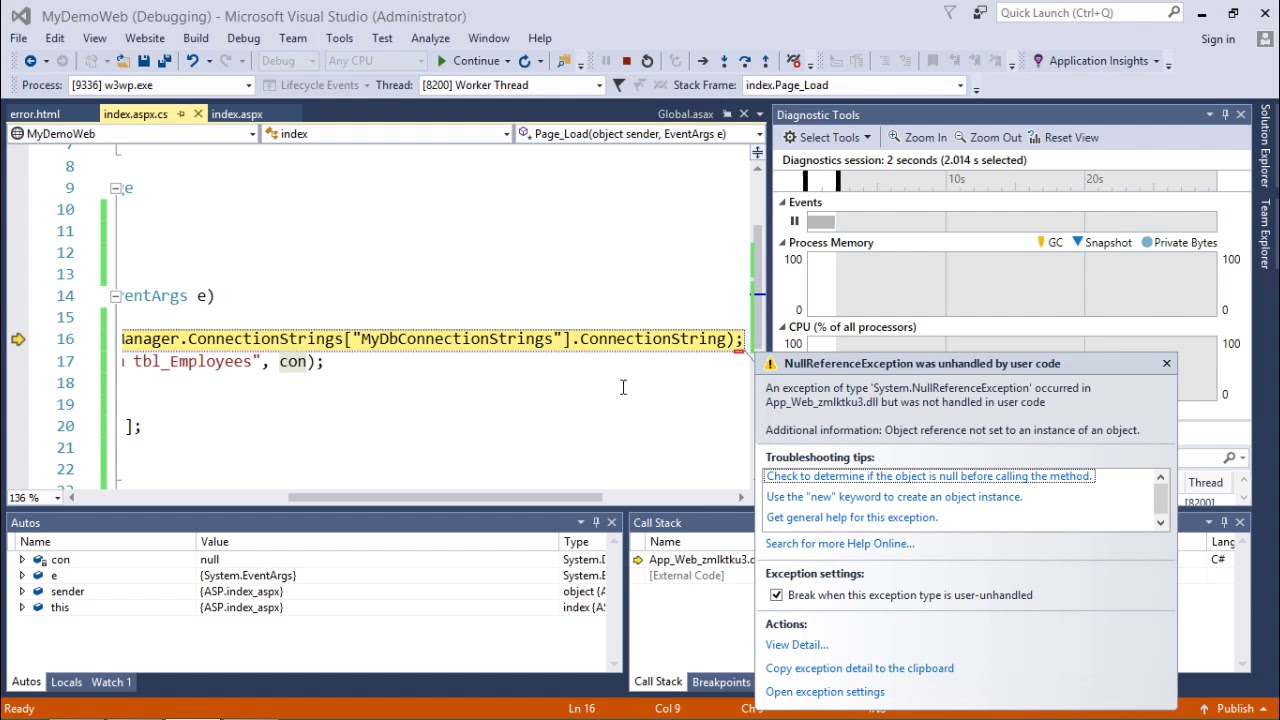
Task: Click the Find in Files toolbar icon
Action: tap(565, 61)
